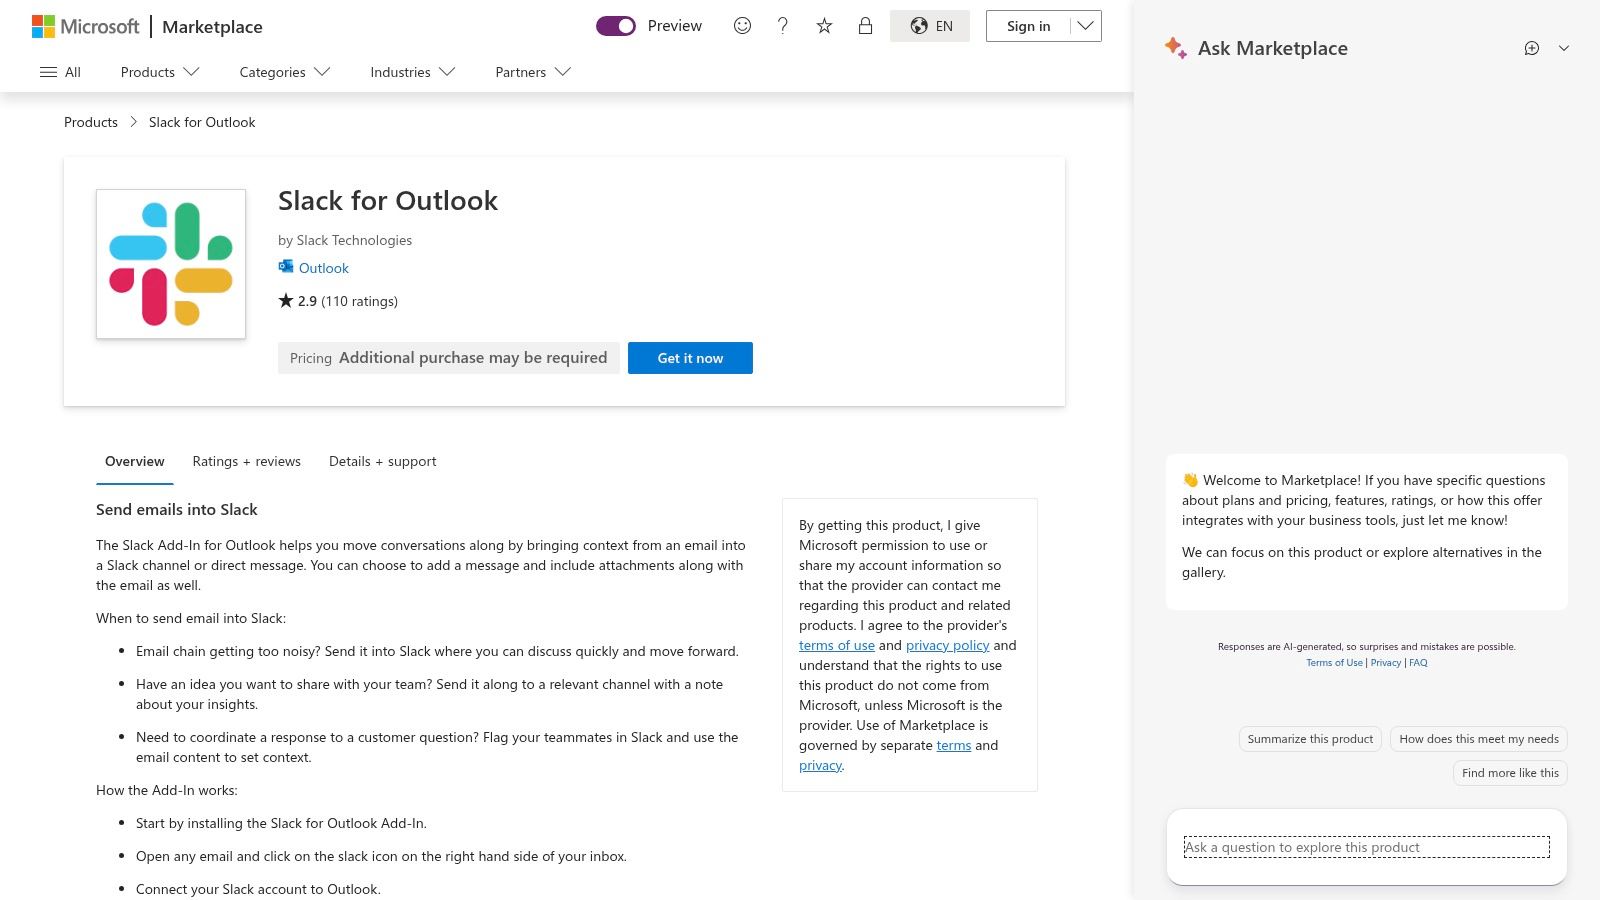
Task: Click 'by Slack Technologies' text
Action: 345,240
